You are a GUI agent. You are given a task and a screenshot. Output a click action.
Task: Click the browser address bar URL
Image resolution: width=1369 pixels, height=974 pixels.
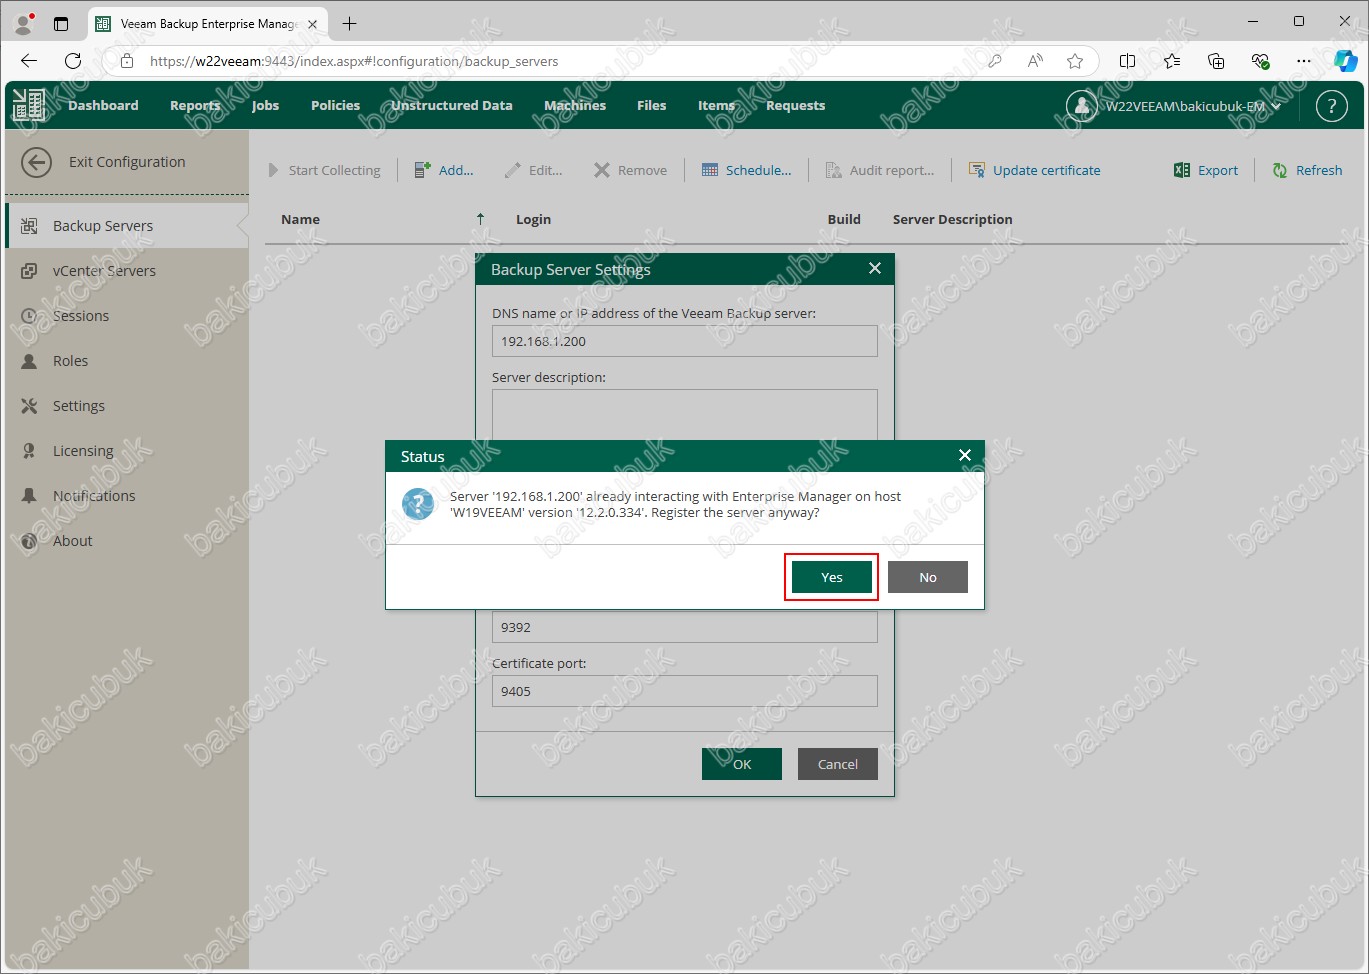[x=354, y=61]
